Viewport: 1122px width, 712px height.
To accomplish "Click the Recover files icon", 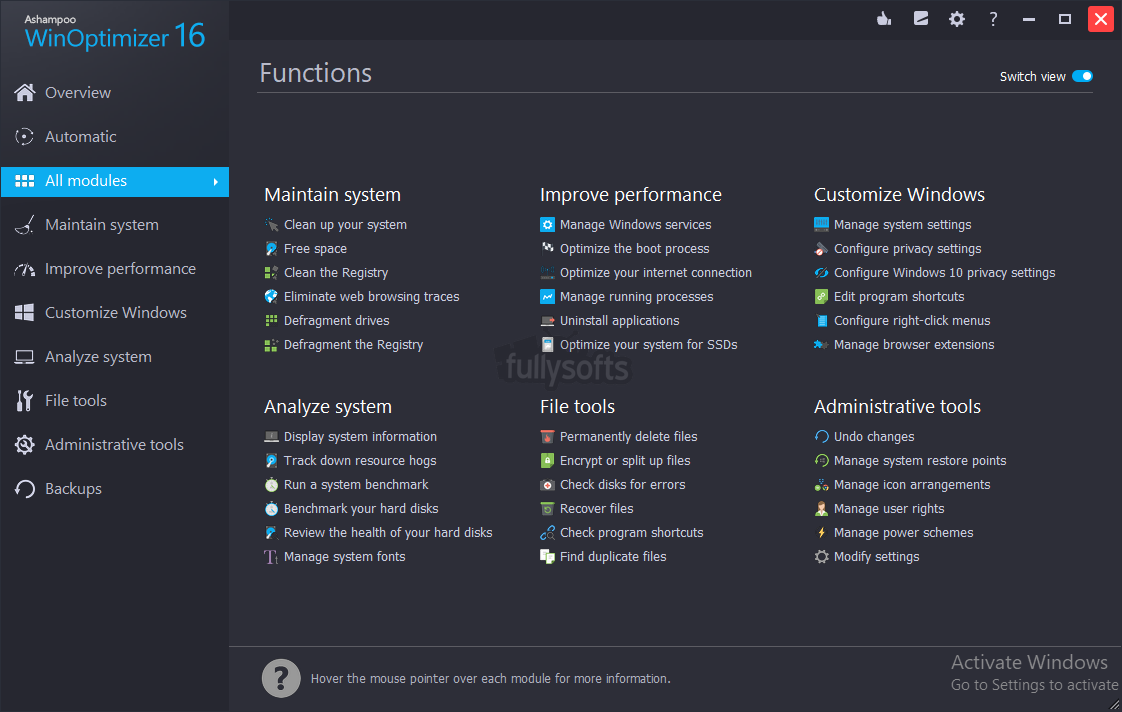I will click(x=547, y=509).
